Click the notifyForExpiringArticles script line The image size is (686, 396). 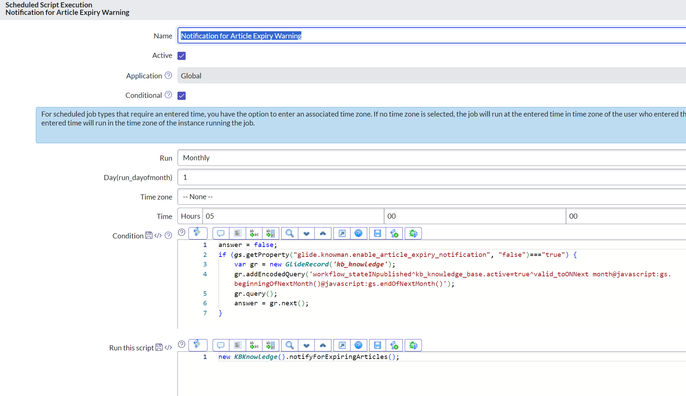(x=309, y=357)
